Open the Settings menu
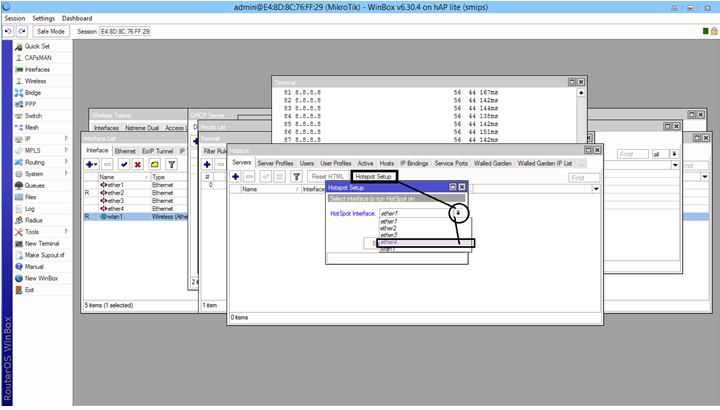 (x=44, y=18)
